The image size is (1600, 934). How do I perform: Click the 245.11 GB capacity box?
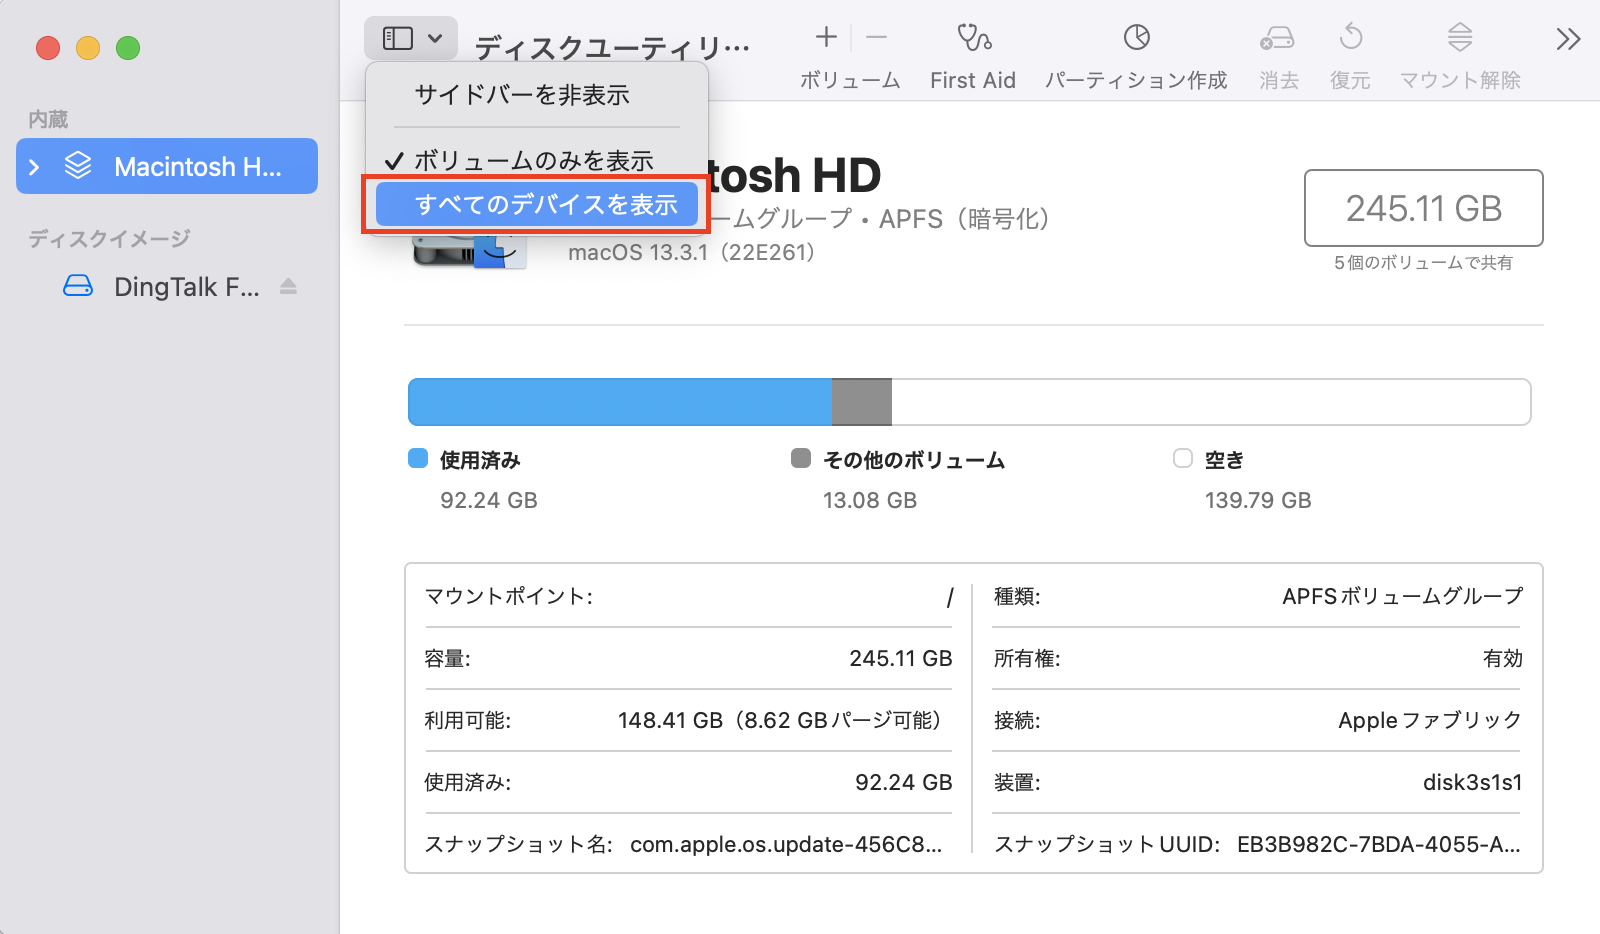[1423, 208]
